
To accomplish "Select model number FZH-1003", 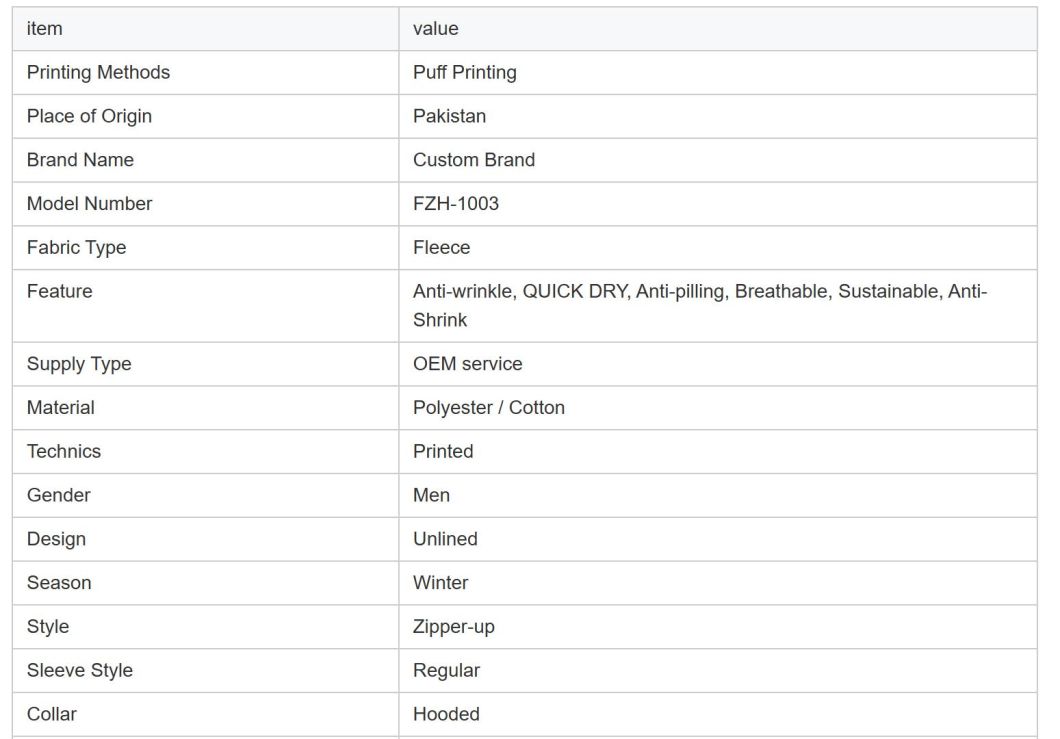I will coord(456,204).
